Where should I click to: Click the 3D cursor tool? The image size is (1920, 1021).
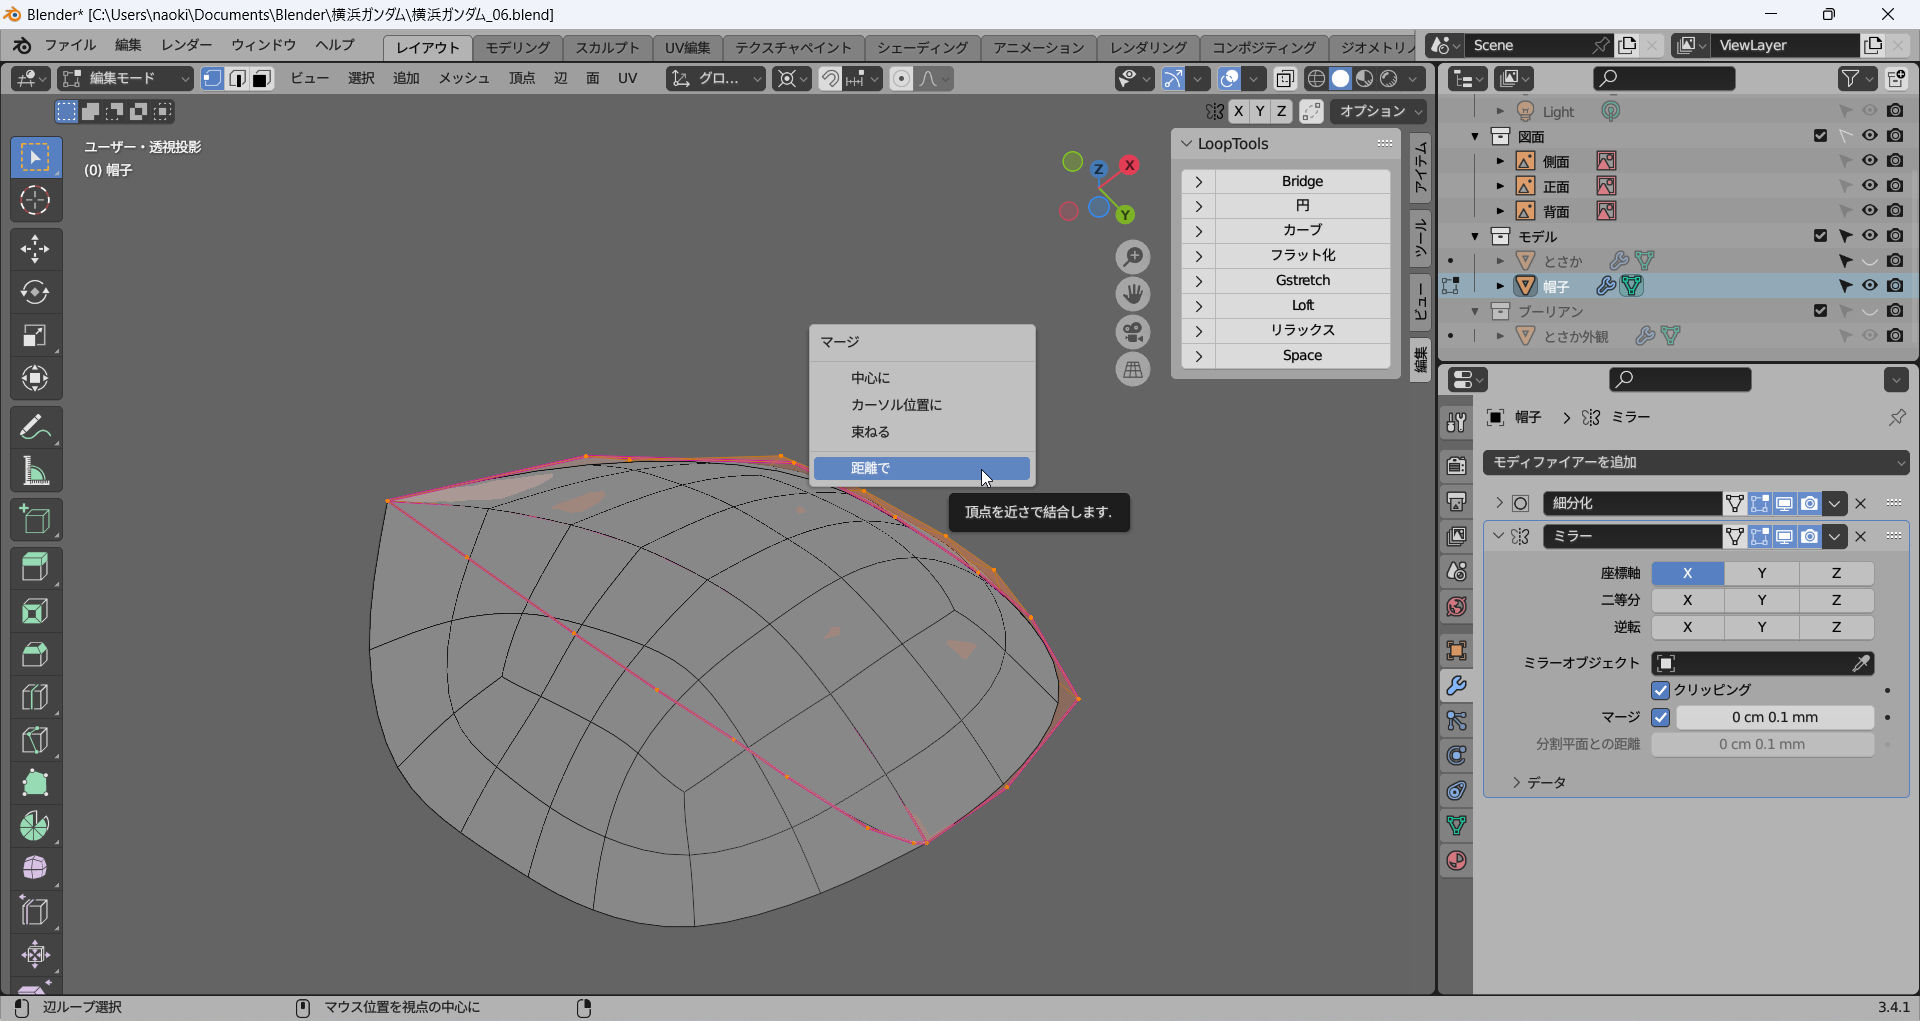coord(35,201)
